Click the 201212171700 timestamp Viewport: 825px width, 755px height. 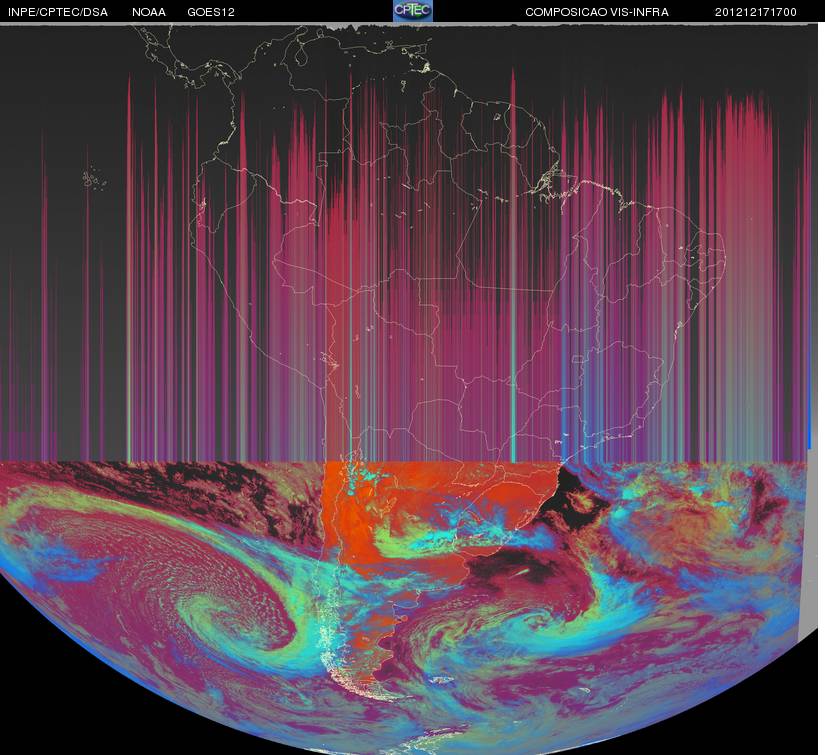point(756,12)
